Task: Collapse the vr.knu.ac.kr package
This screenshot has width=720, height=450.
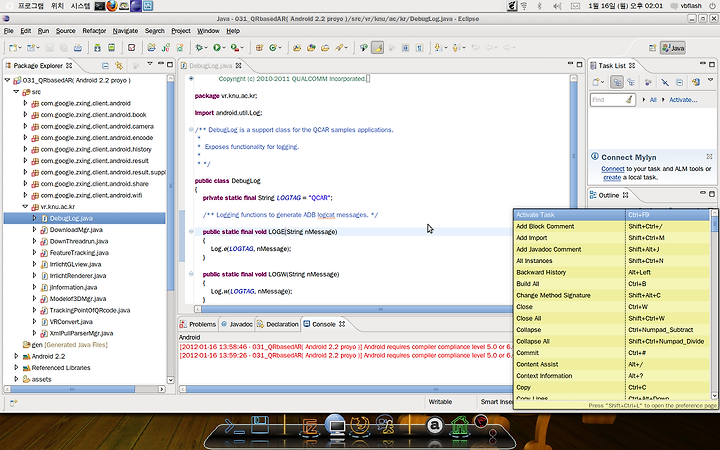Action: pos(25,206)
